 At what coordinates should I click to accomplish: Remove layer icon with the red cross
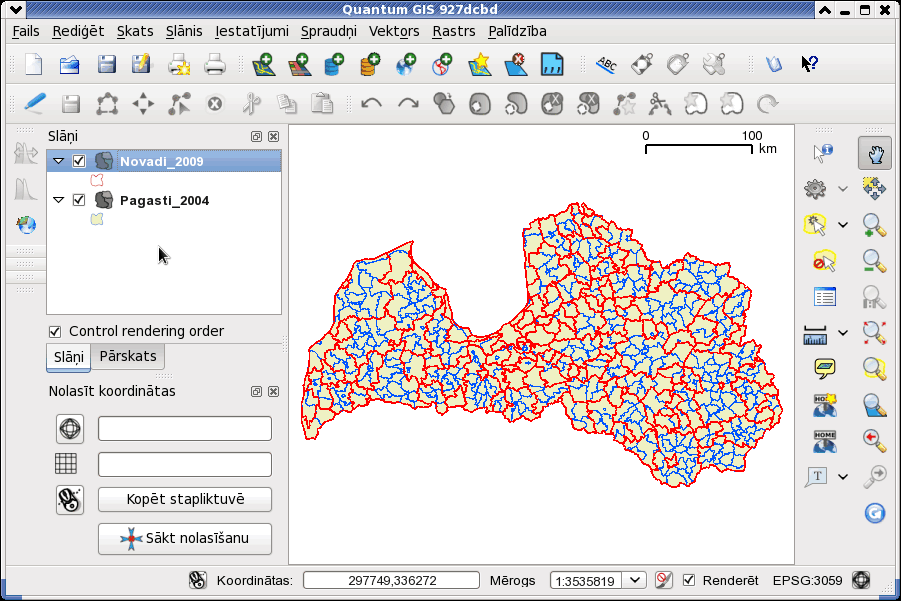click(x=515, y=64)
